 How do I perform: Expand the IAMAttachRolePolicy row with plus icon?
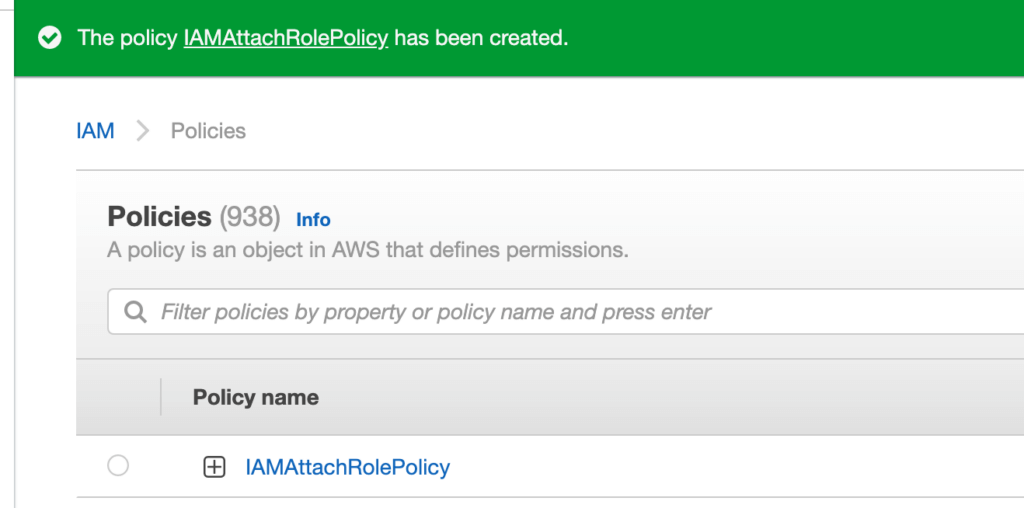coord(214,467)
